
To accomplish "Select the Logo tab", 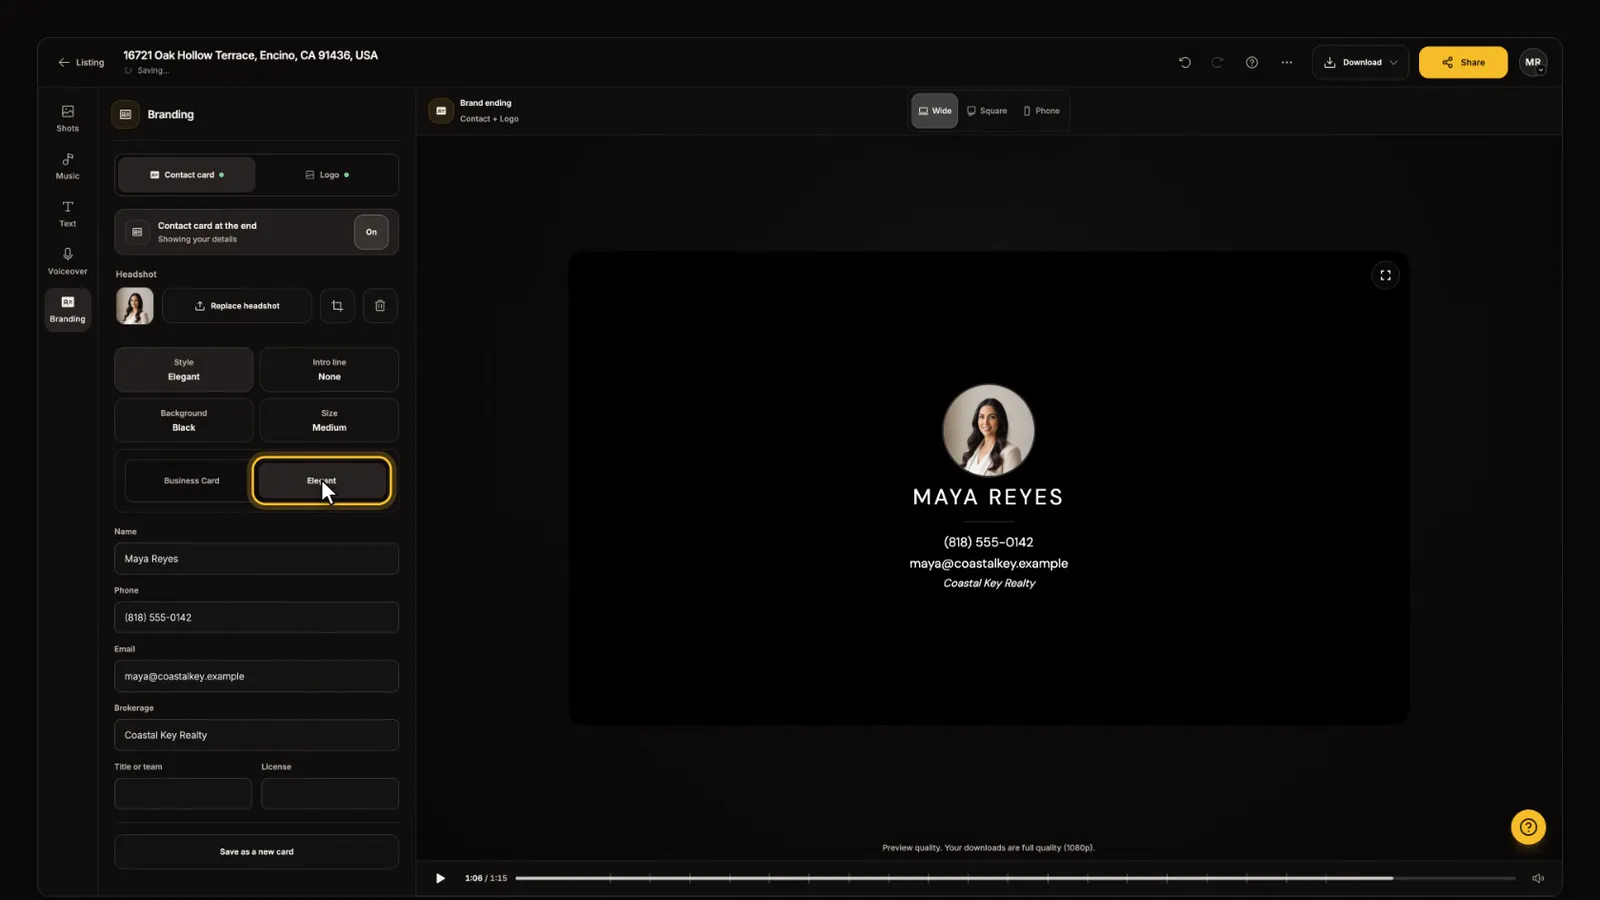I will coord(327,175).
